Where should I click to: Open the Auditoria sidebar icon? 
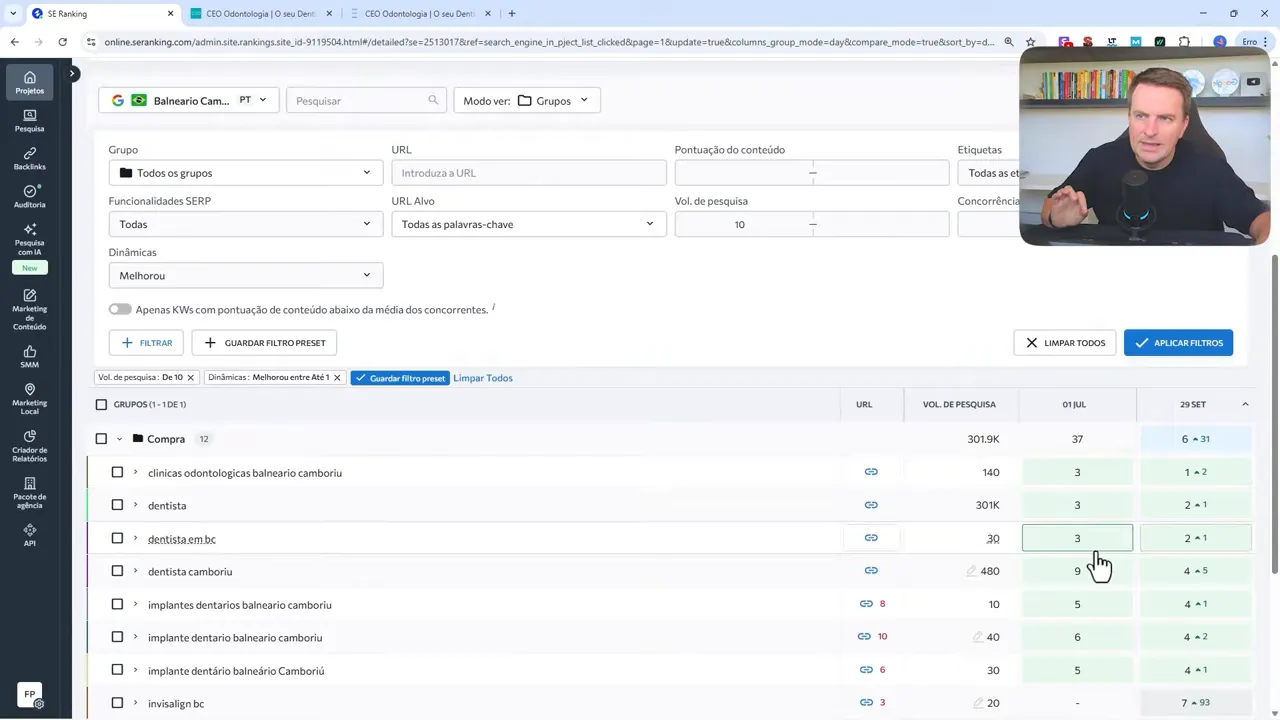coord(29,196)
